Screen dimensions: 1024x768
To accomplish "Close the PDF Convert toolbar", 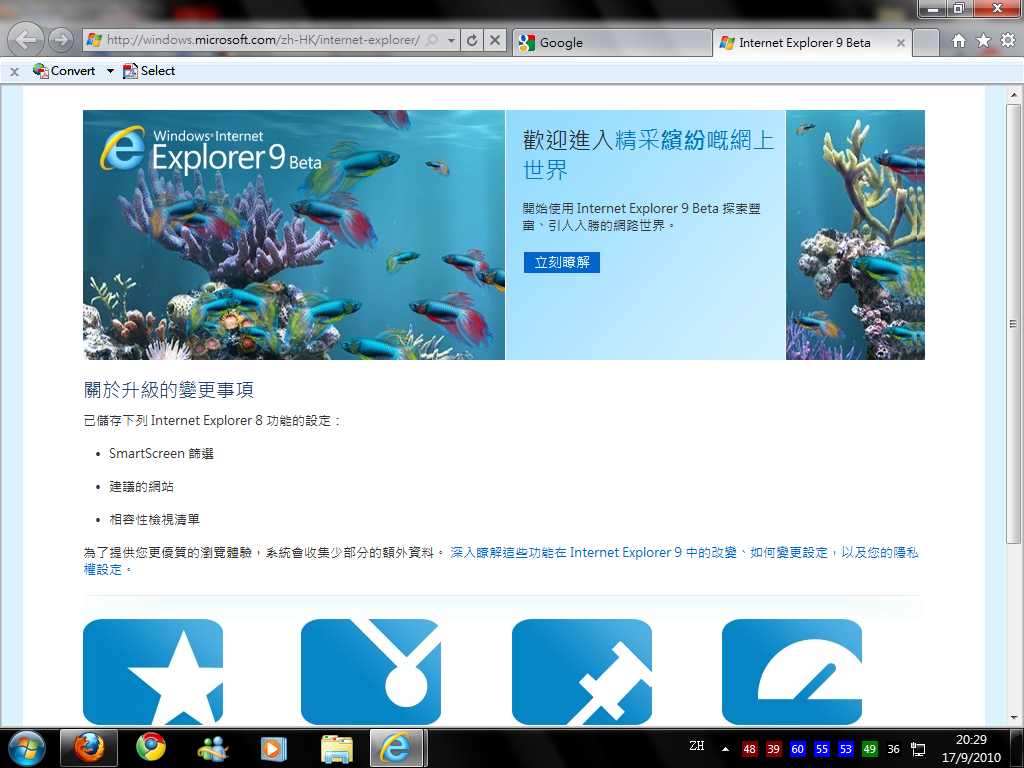I will [14, 71].
